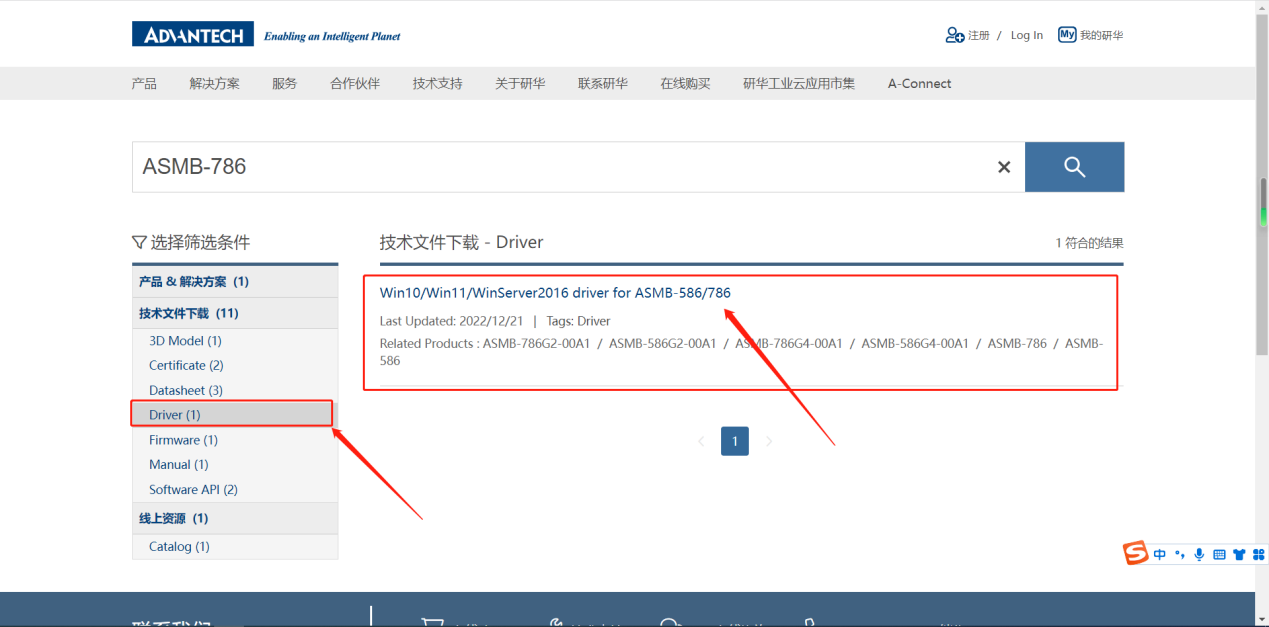Open the My Advantech icon
Viewport: 1269px width, 627px height.
1067,35
